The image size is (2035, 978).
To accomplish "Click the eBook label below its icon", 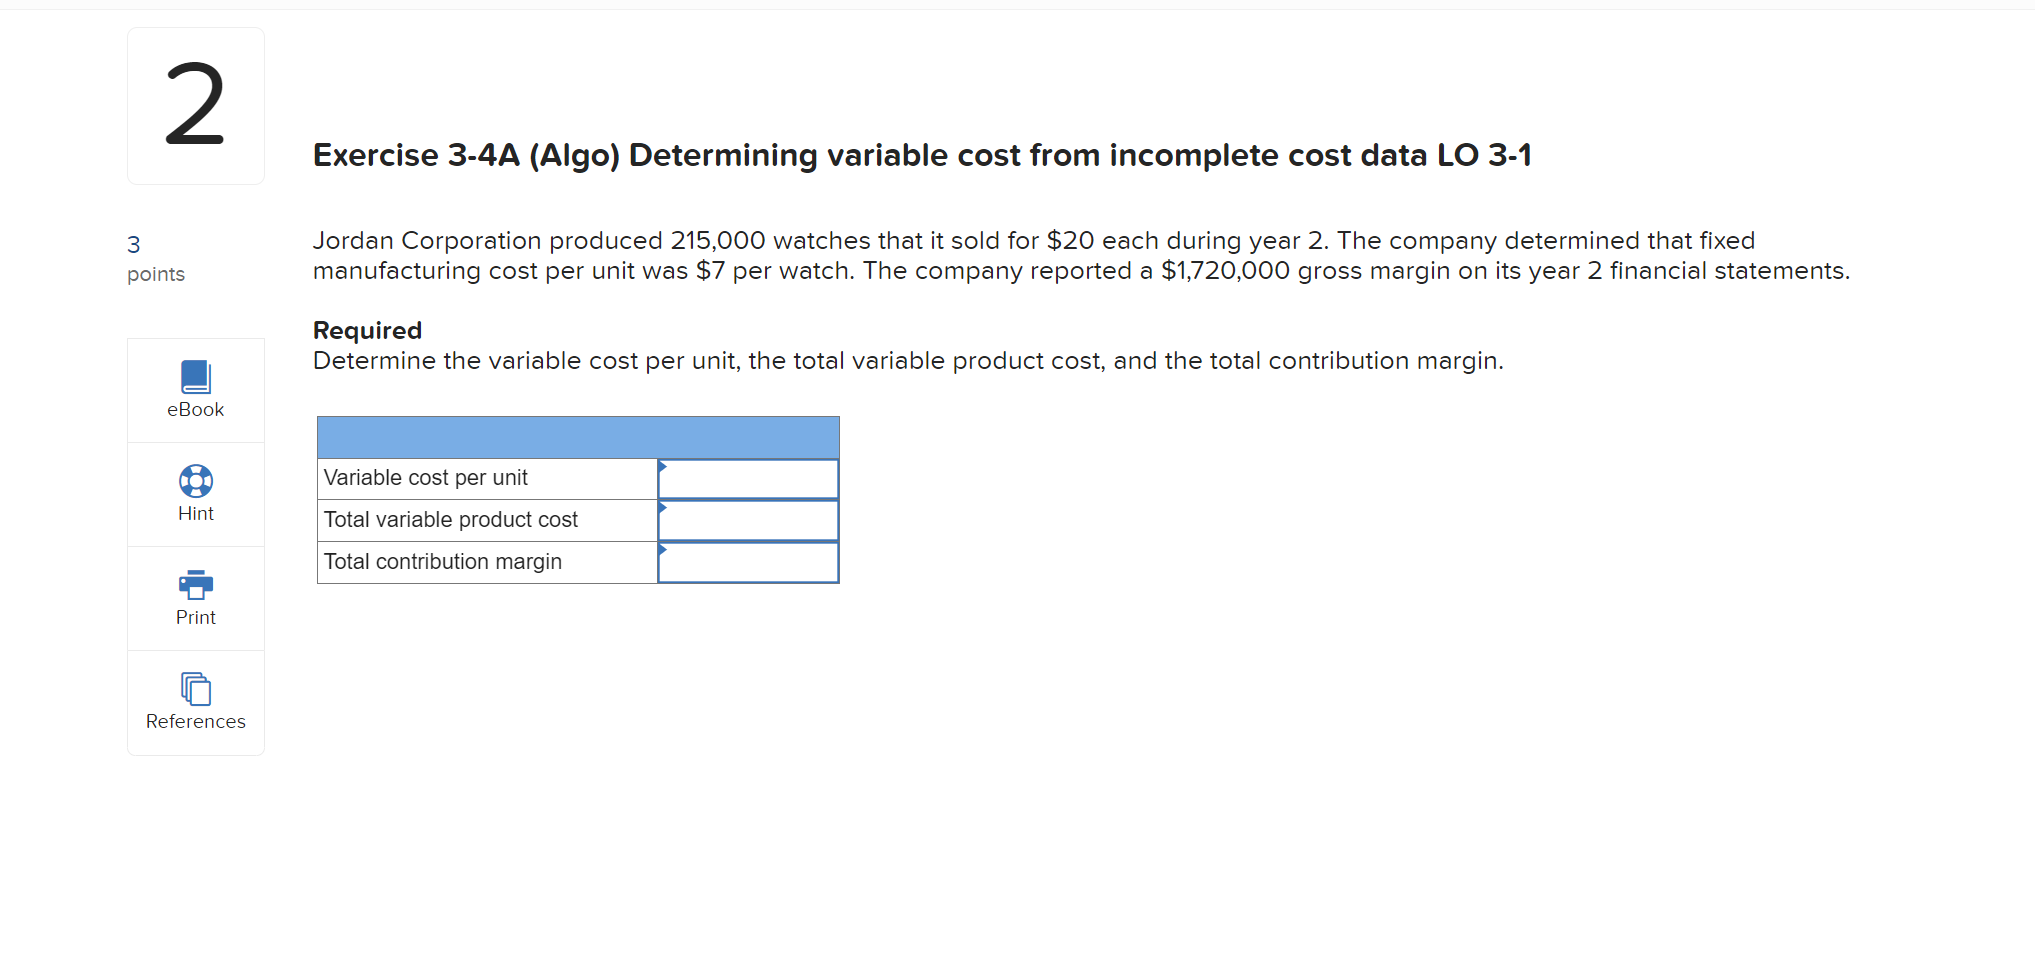I will pyautogui.click(x=195, y=409).
